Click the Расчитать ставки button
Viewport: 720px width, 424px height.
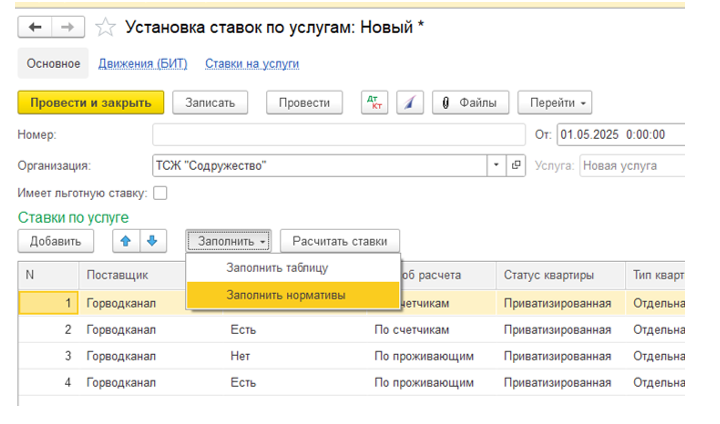340,241
